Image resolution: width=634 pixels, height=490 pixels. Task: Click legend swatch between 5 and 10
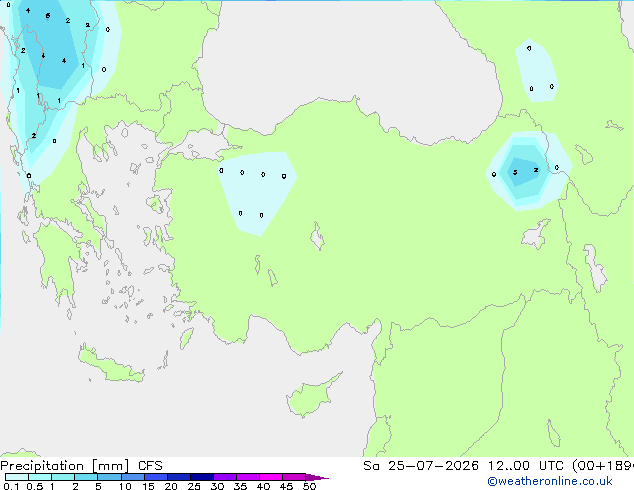point(109,477)
